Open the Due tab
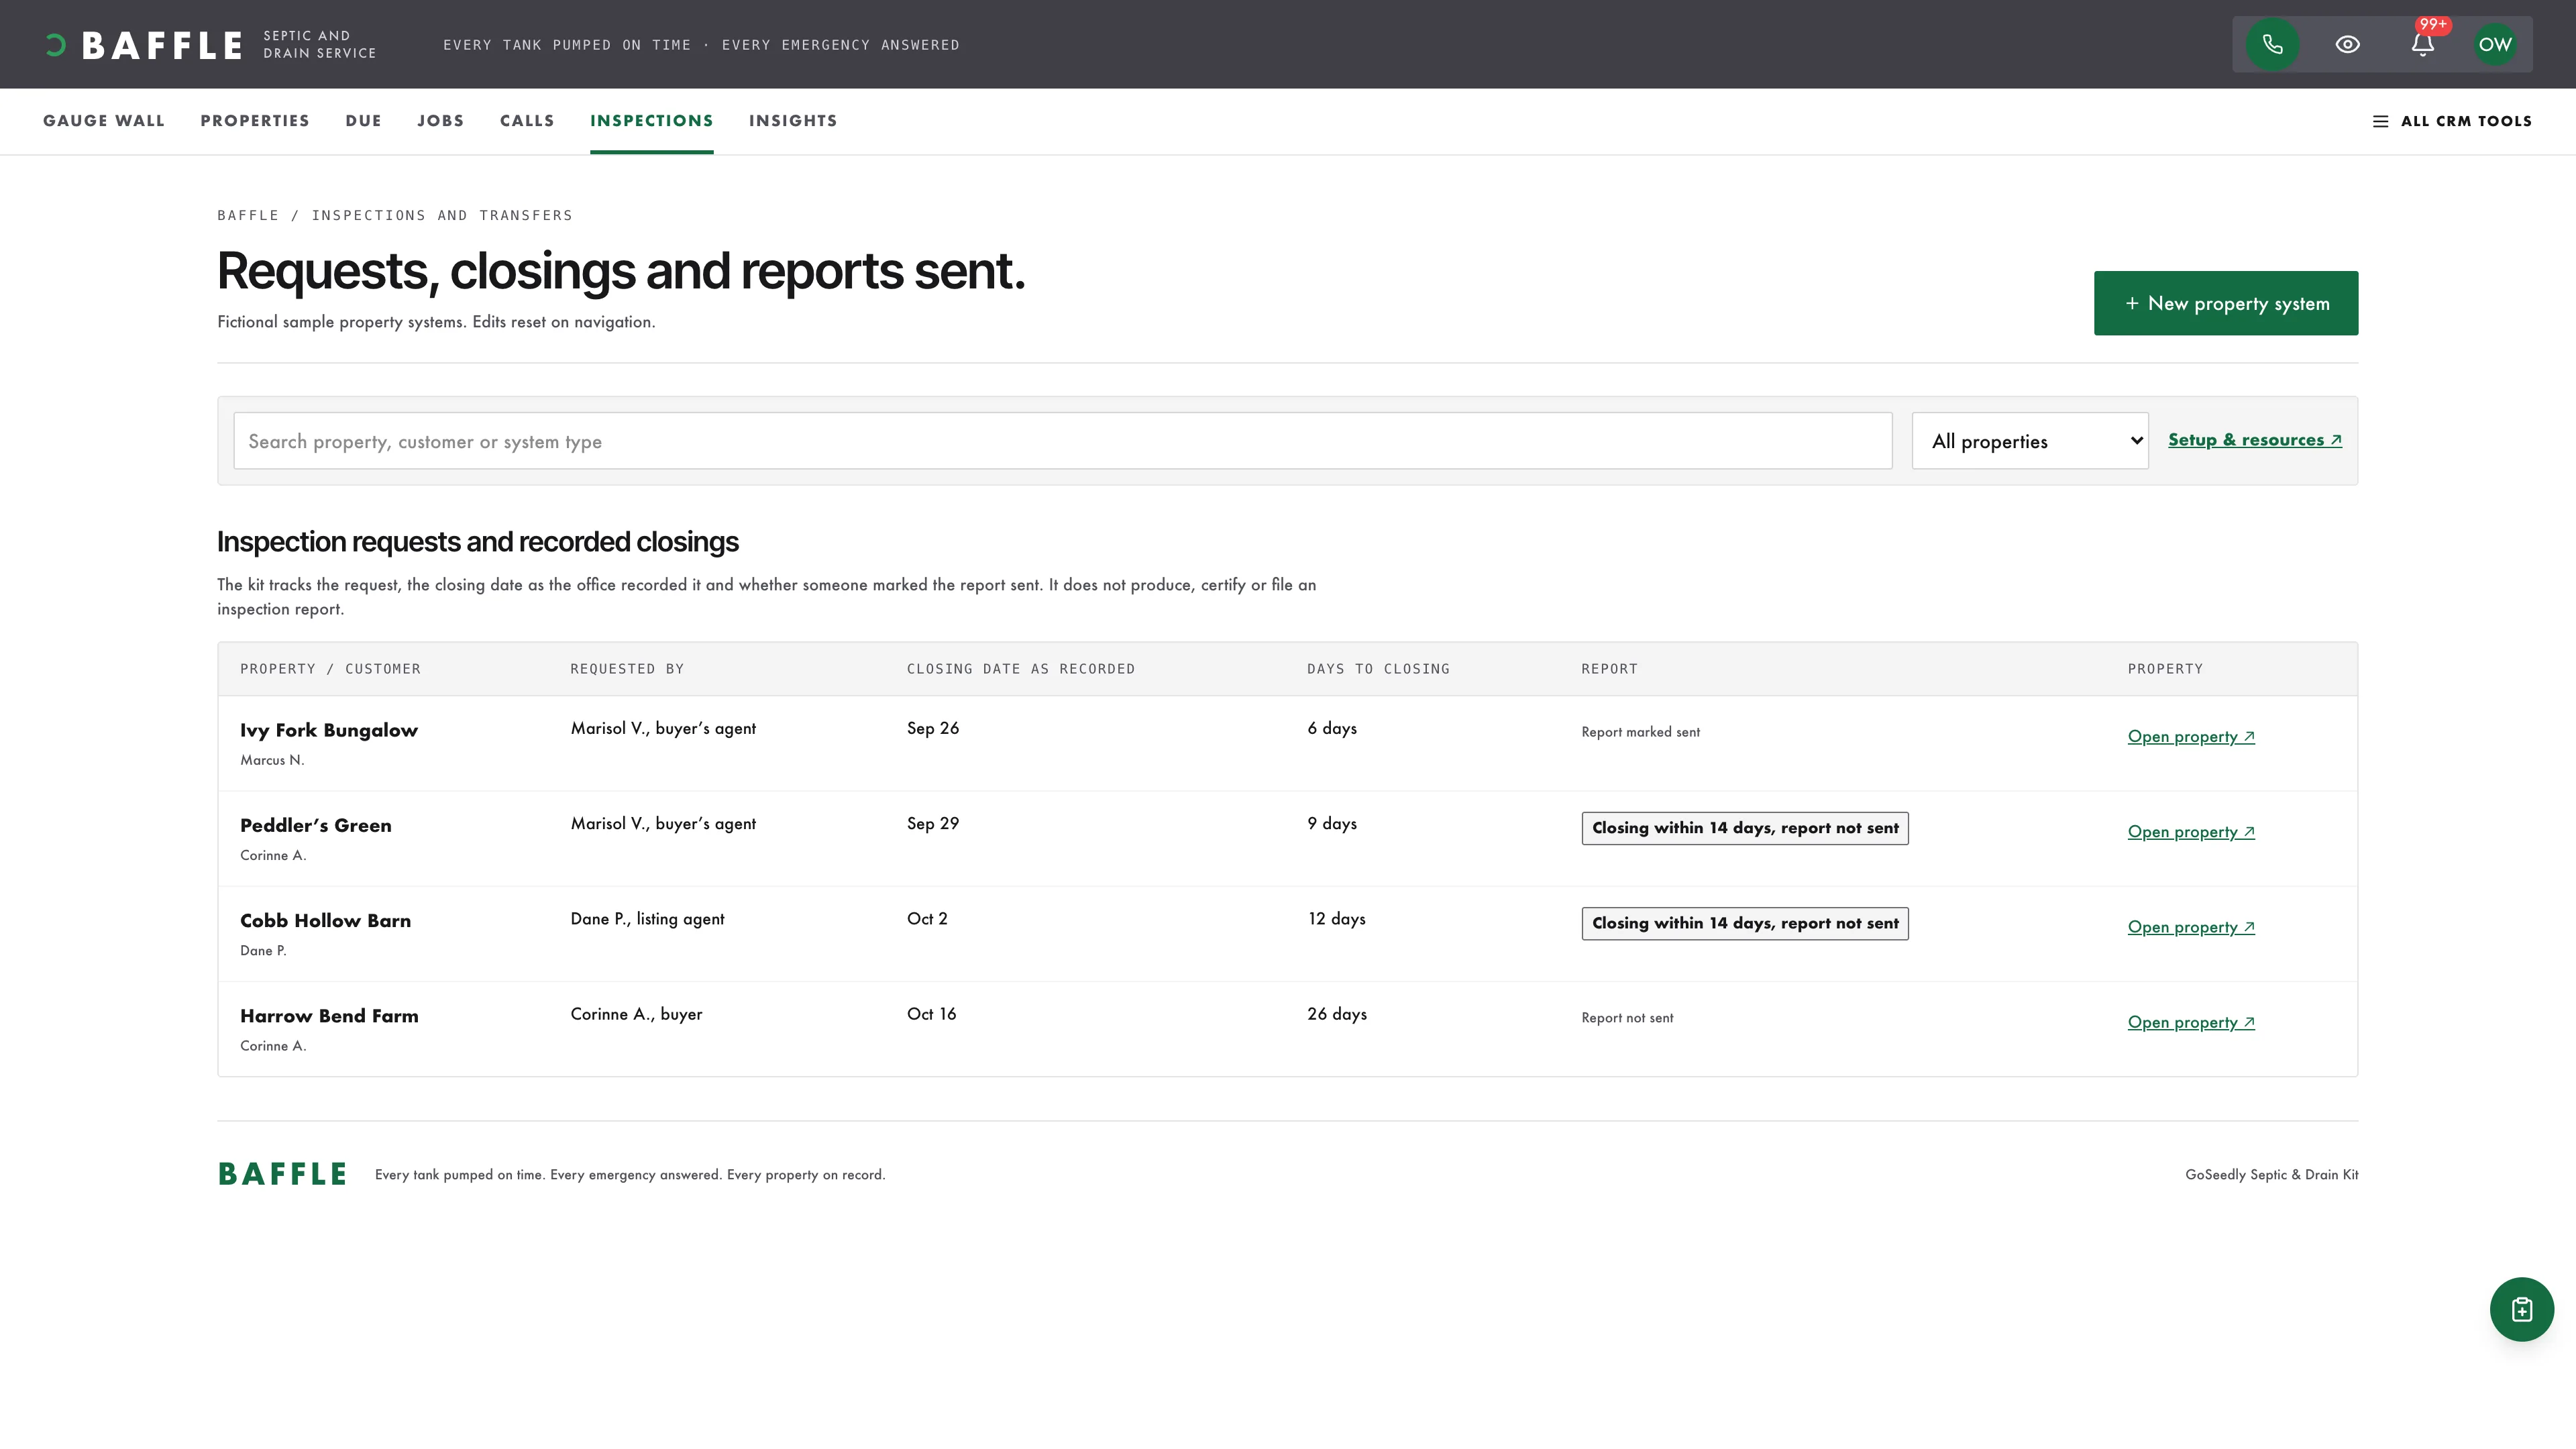 [x=364, y=121]
